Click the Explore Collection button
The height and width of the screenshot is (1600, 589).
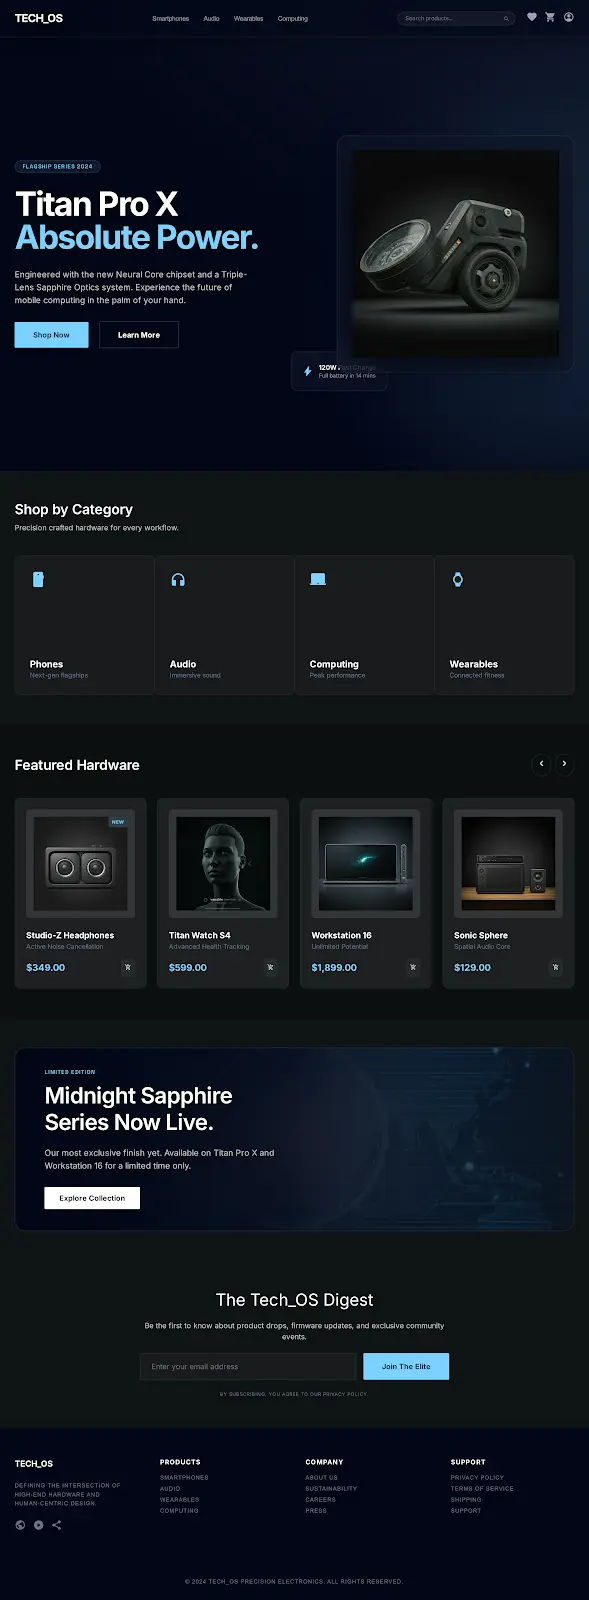click(x=92, y=1198)
